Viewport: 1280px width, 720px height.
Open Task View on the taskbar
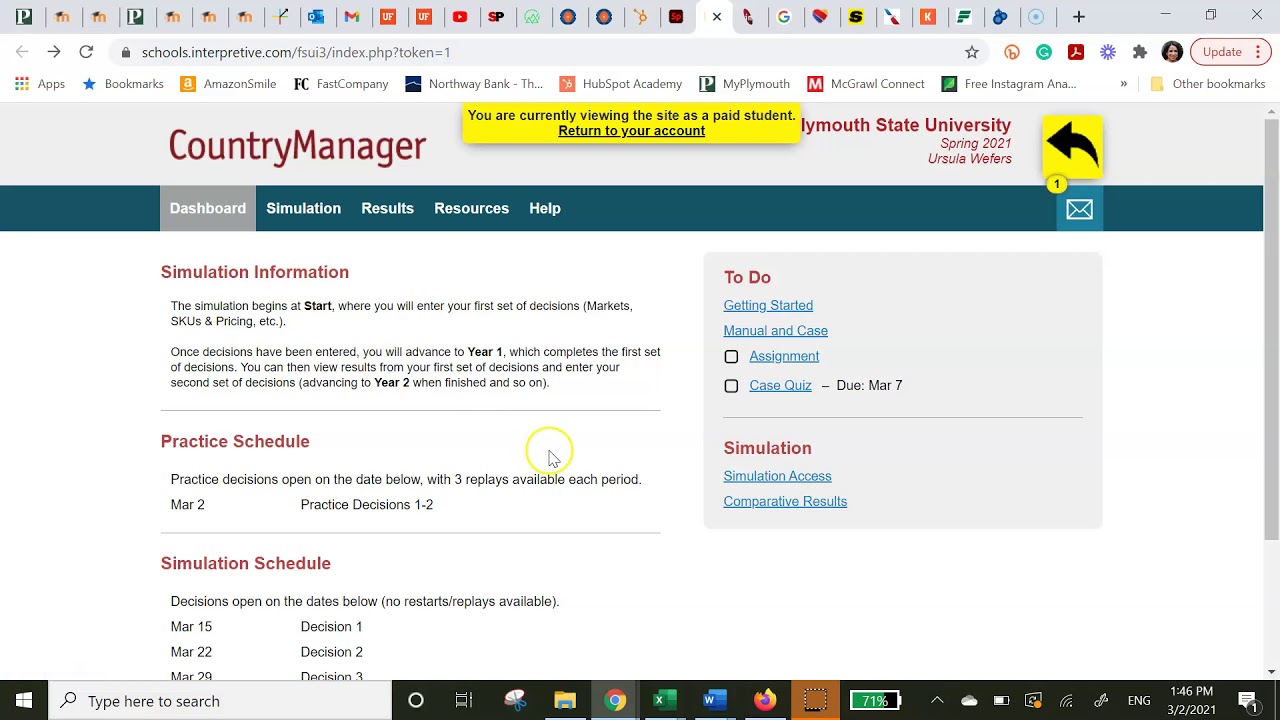(x=464, y=700)
